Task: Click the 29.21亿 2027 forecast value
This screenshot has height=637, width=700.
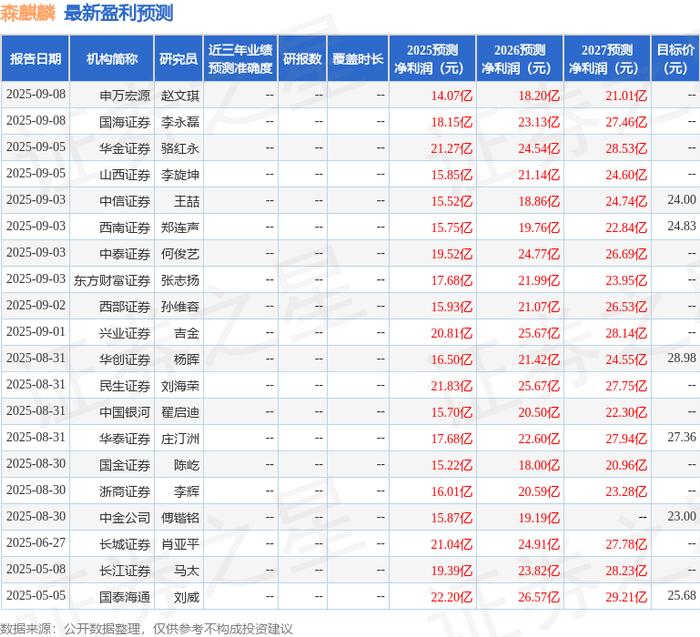Action: (626, 597)
